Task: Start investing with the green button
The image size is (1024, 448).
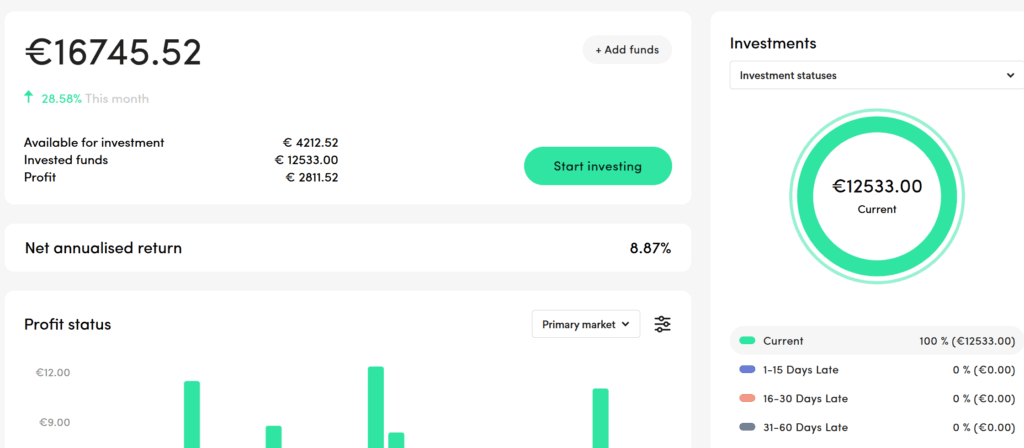Action: [598, 166]
